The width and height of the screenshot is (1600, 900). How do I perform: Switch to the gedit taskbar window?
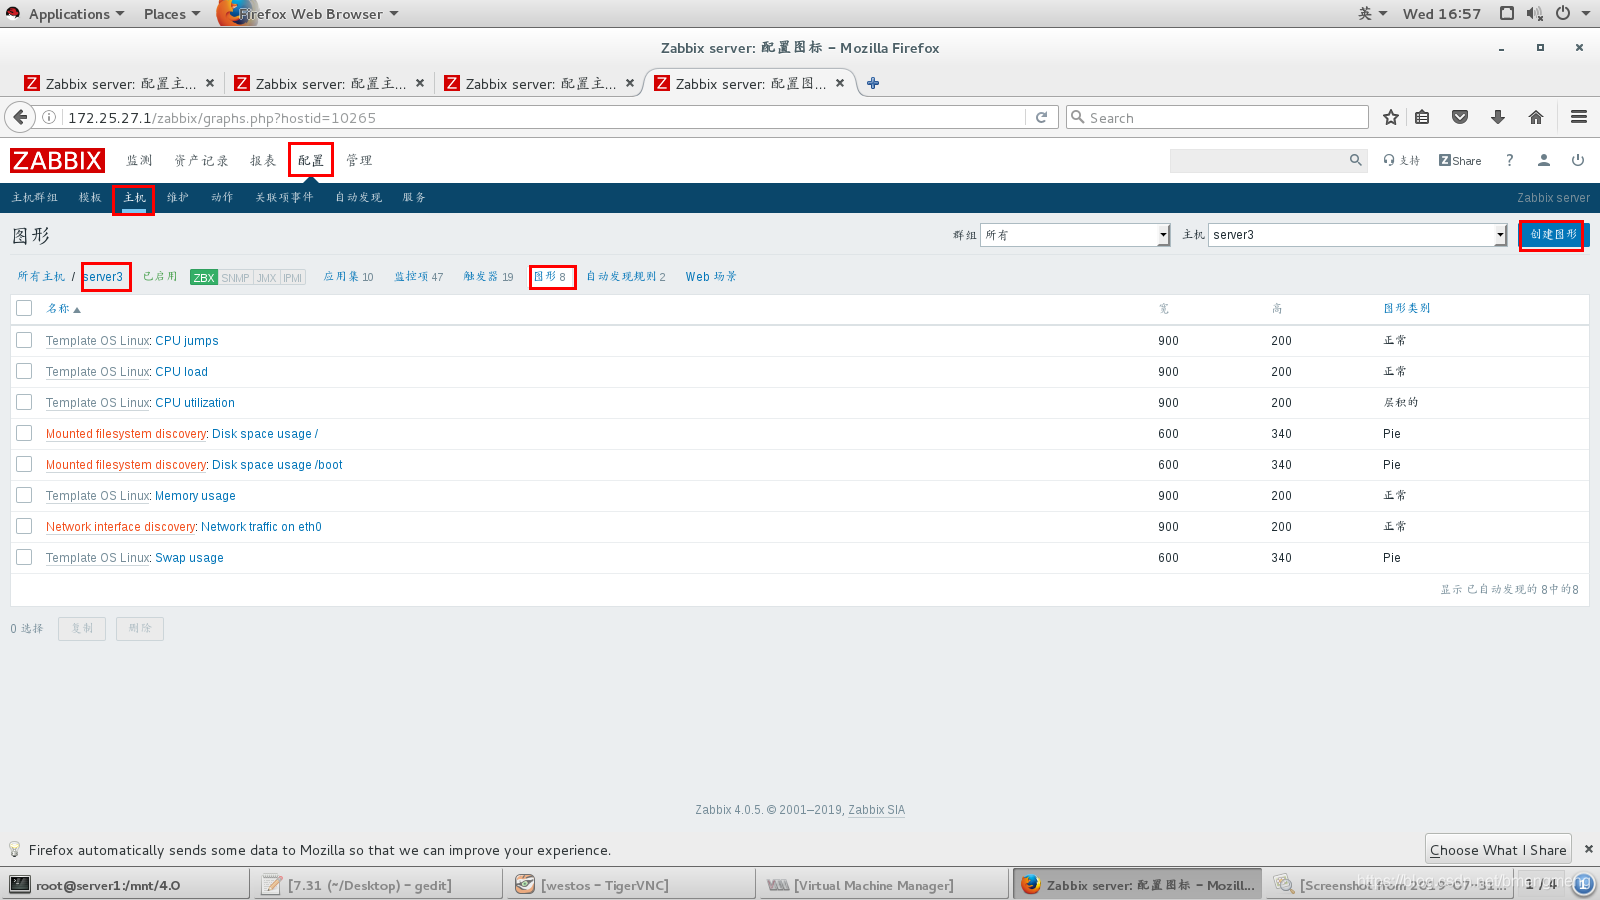tap(378, 884)
